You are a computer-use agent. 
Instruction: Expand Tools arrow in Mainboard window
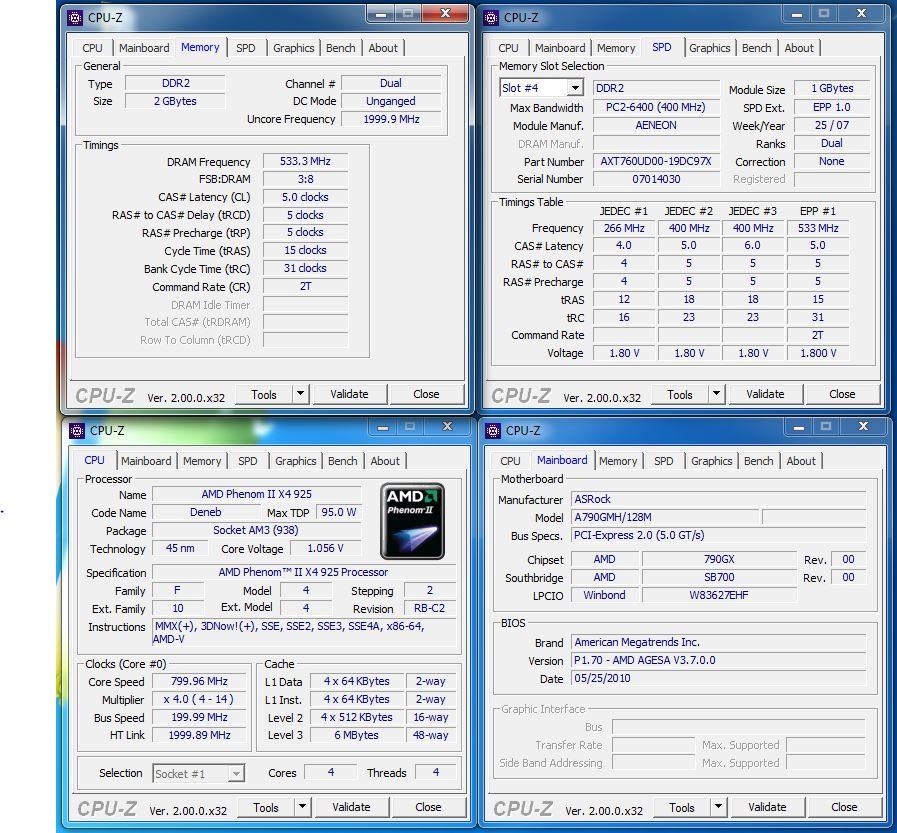click(x=718, y=807)
